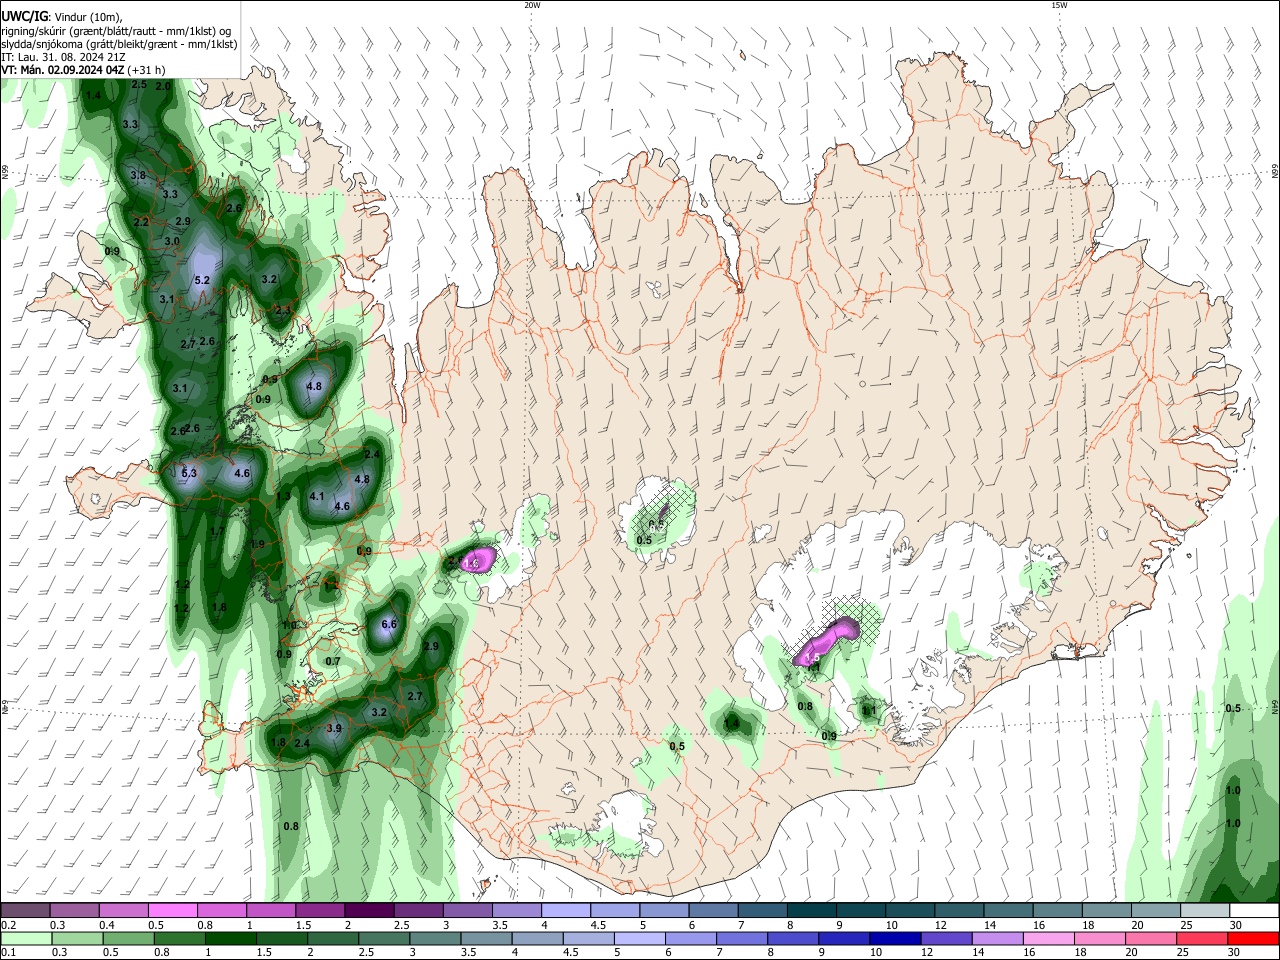Viewport: 1280px width, 960px height.
Task: Click the 1.7 rainfall value on the map
Action: (218, 531)
